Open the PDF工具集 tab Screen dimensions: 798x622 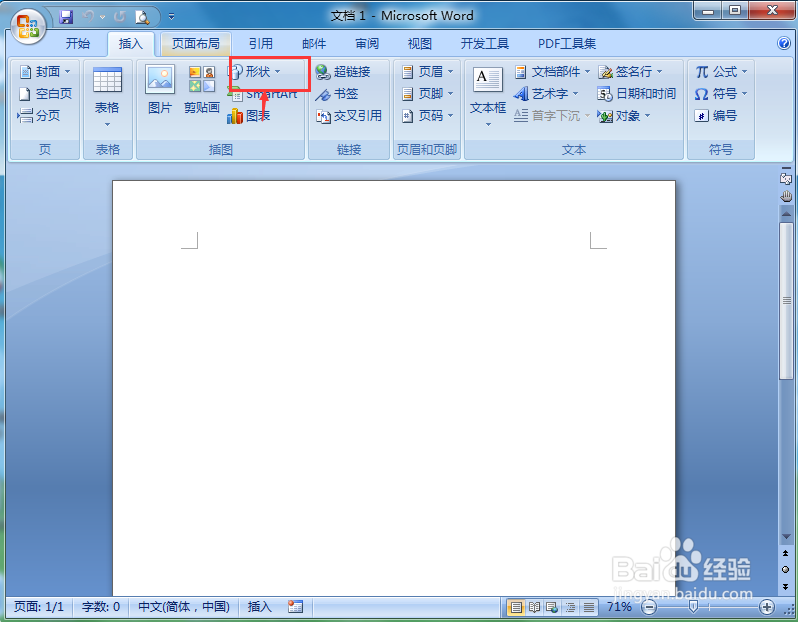tap(567, 44)
